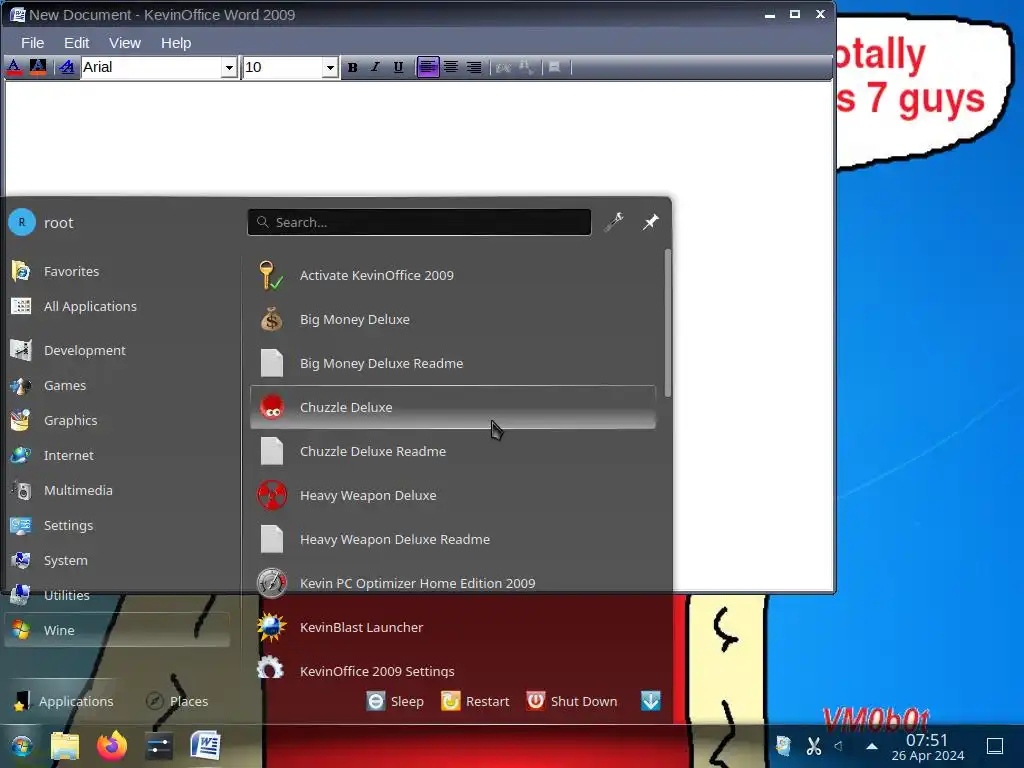Open the Edit menu
Screen dimensions: 1024x768
pyautogui.click(x=76, y=43)
